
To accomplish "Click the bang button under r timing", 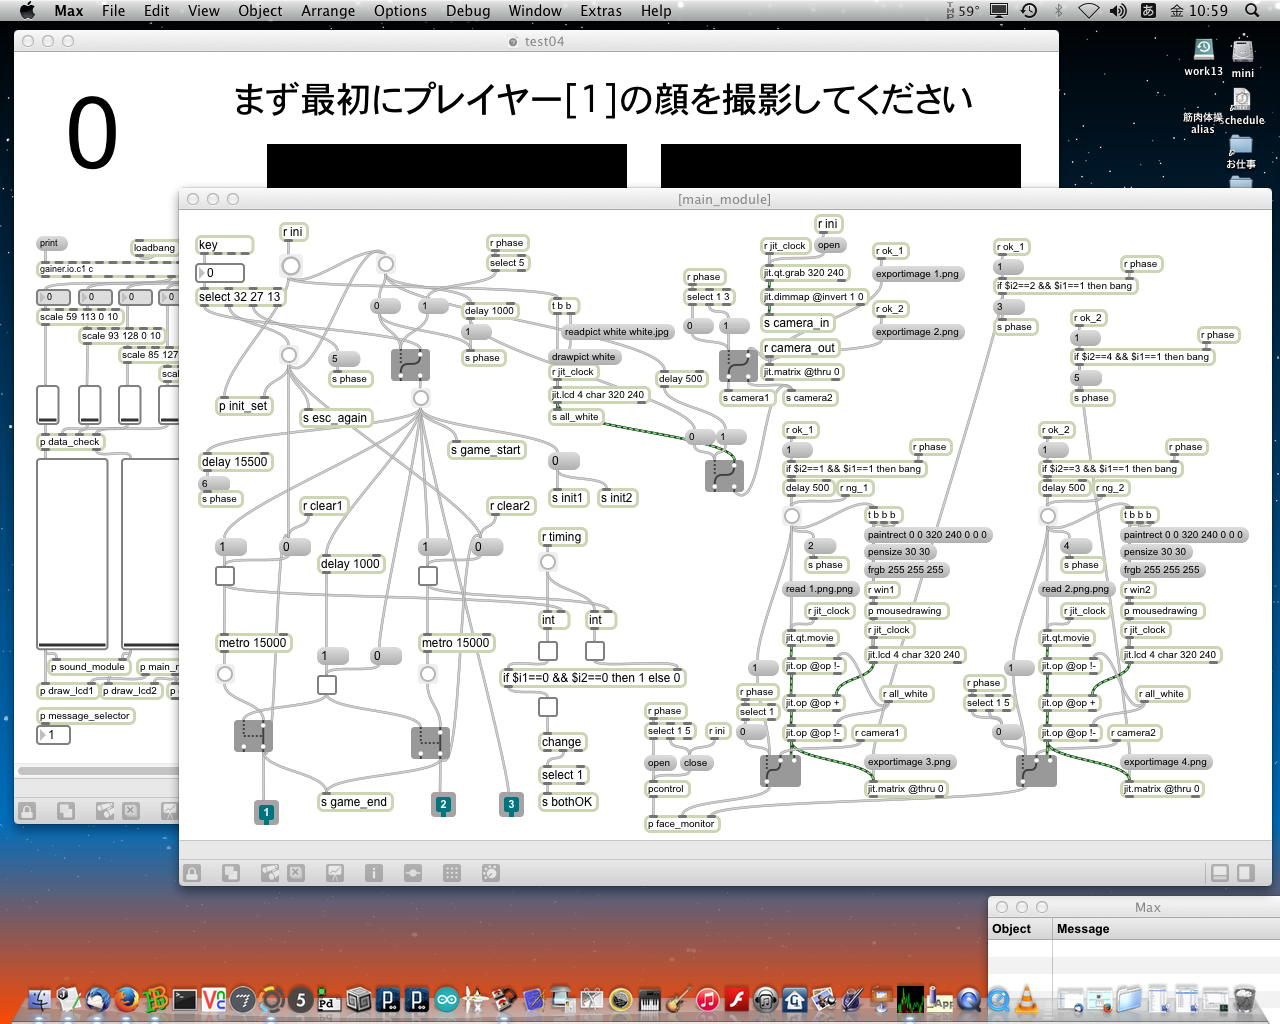I will tap(548, 562).
